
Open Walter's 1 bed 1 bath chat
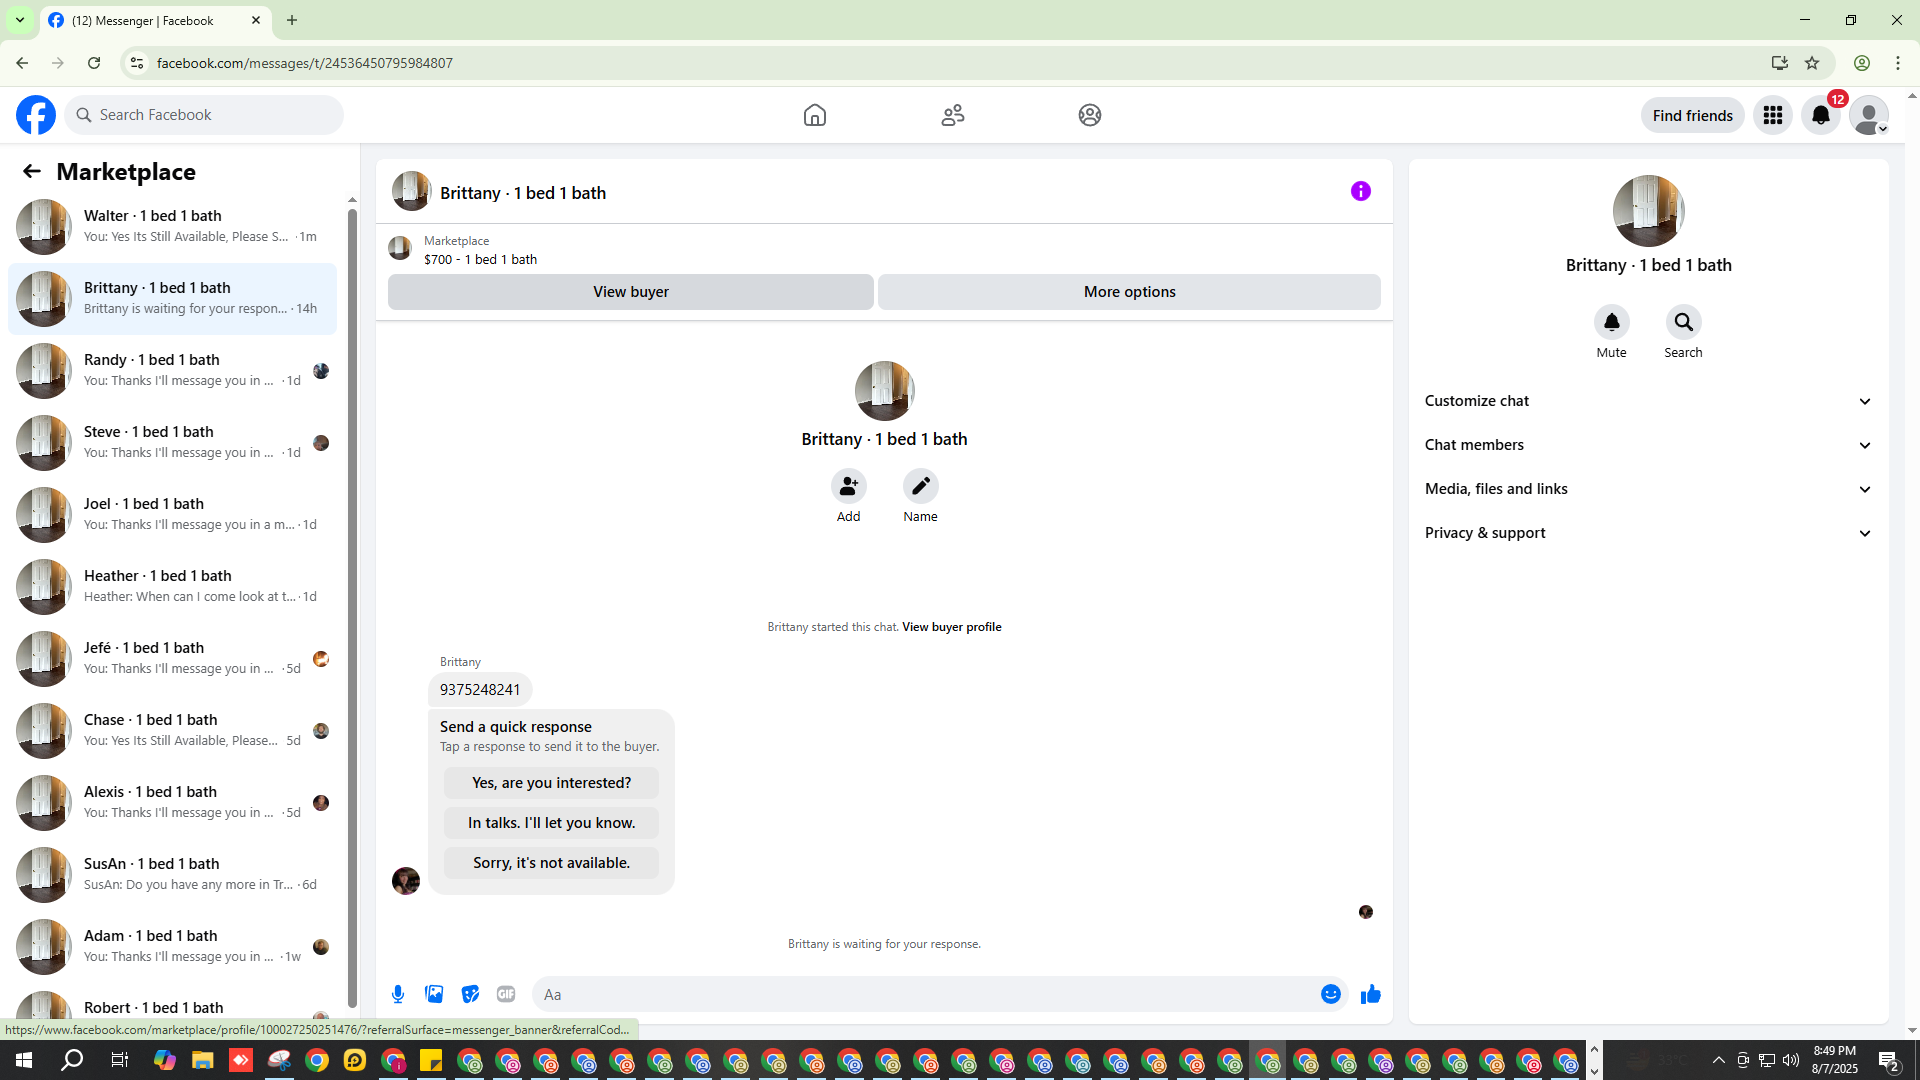pos(173,227)
